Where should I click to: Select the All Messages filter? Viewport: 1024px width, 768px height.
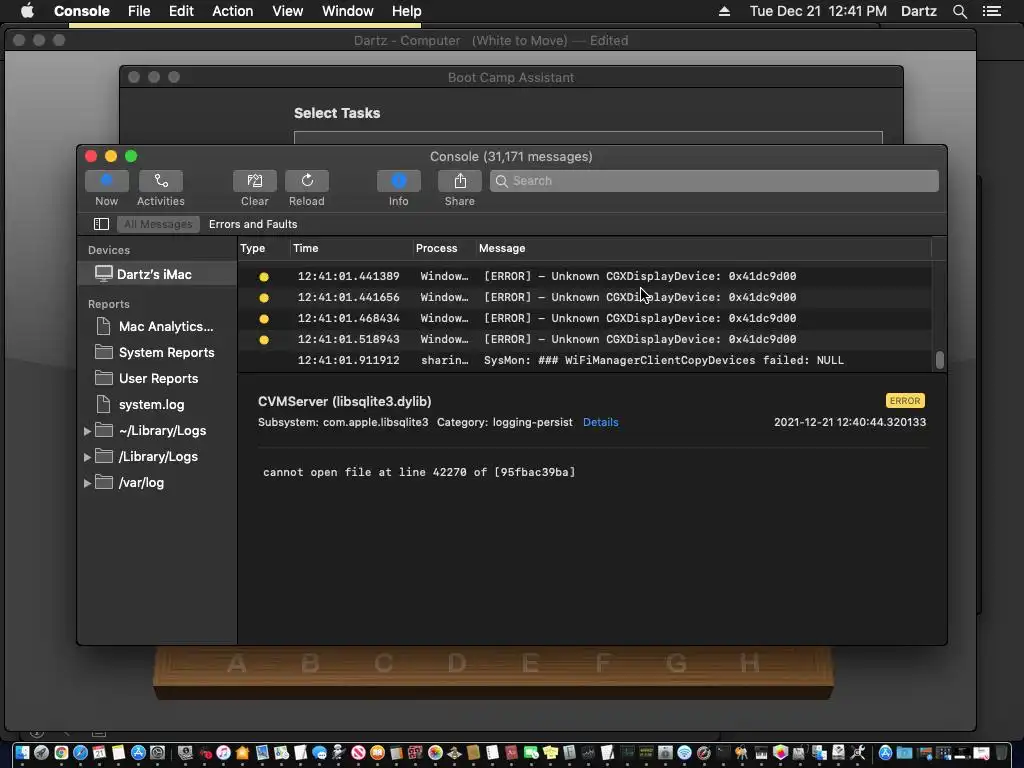click(x=158, y=224)
